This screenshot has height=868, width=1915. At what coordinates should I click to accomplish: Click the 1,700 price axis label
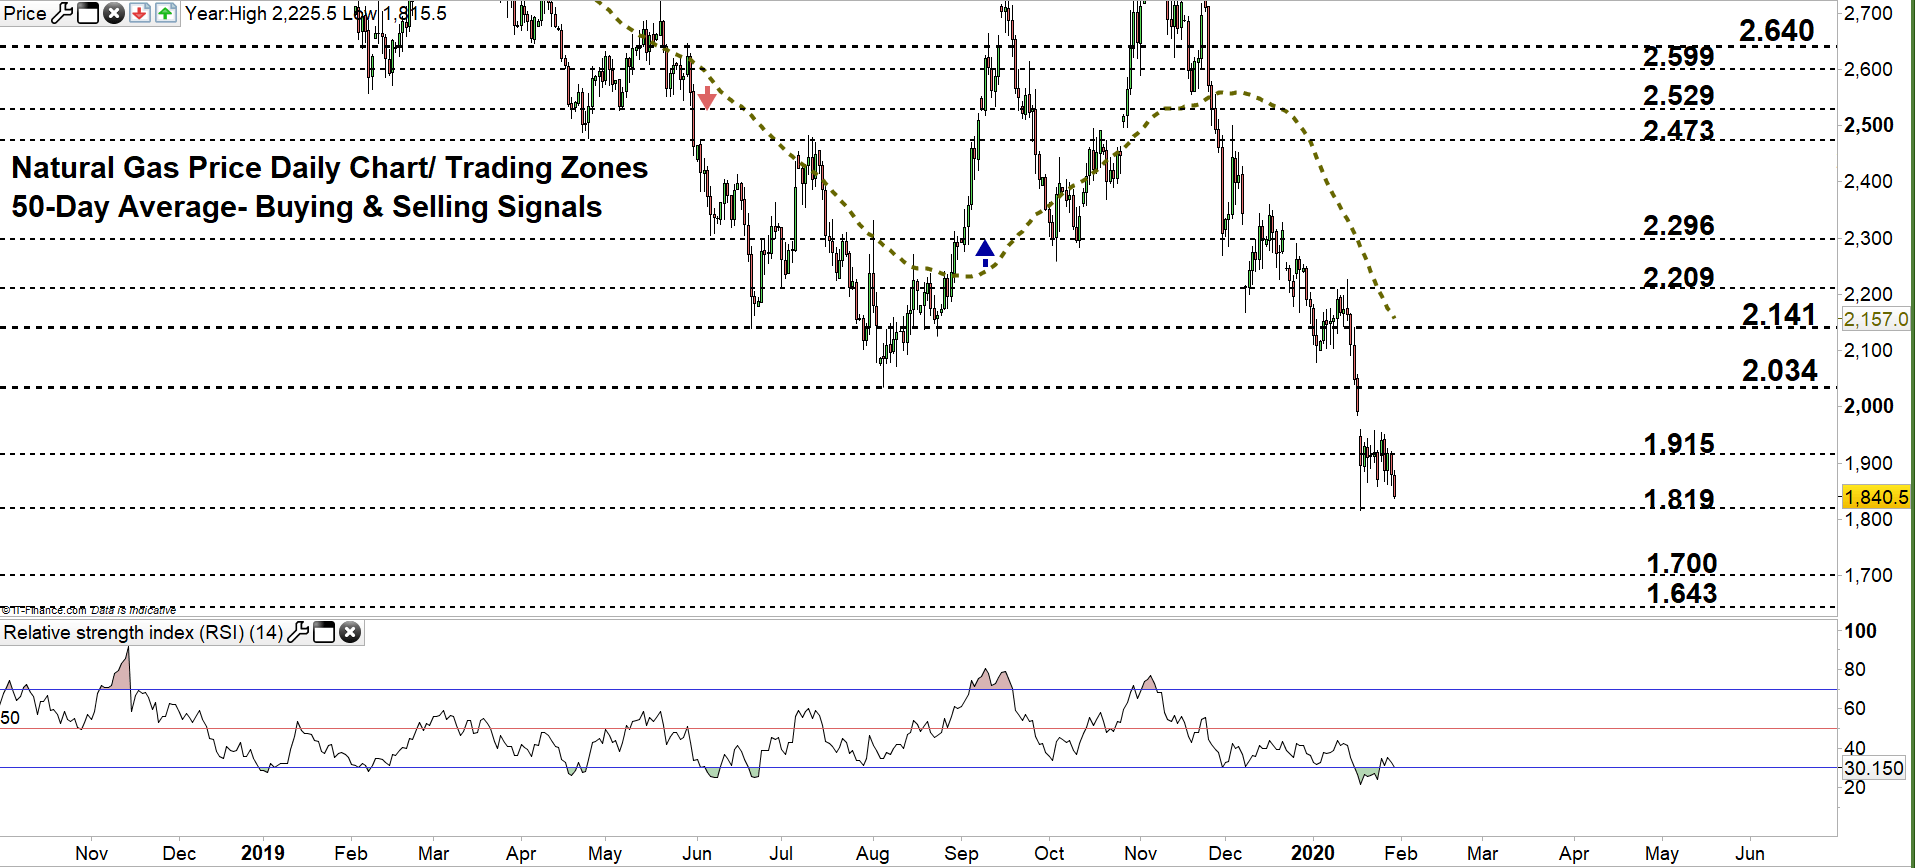pos(1869,575)
